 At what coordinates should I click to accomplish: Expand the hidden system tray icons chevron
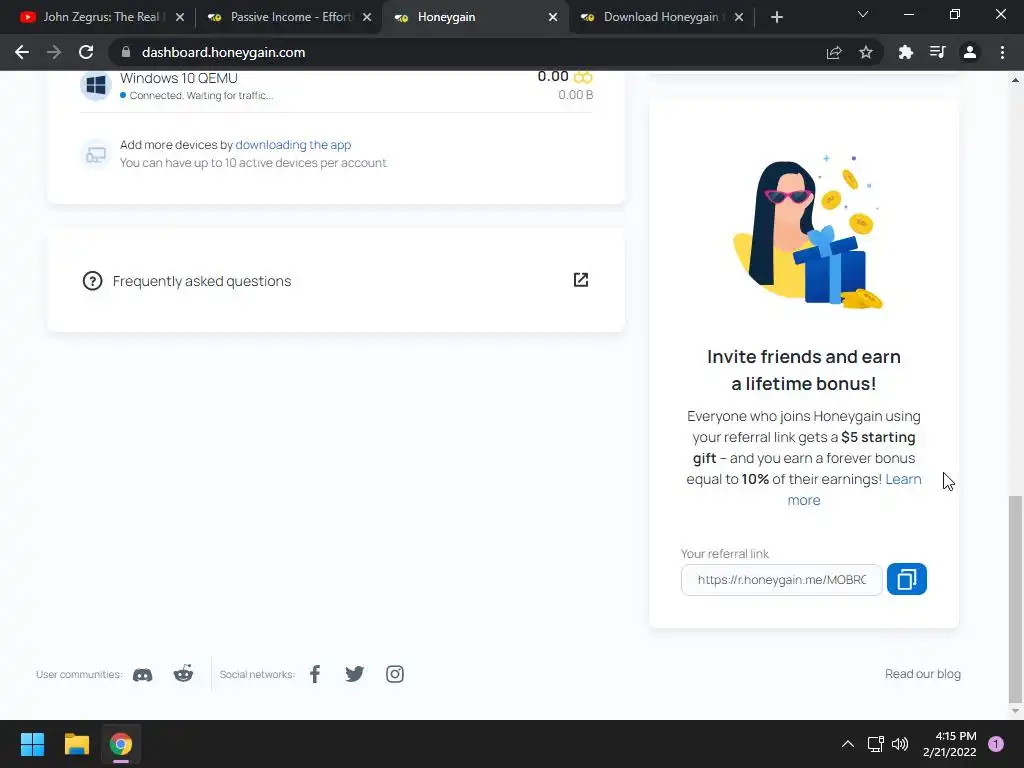click(x=848, y=744)
